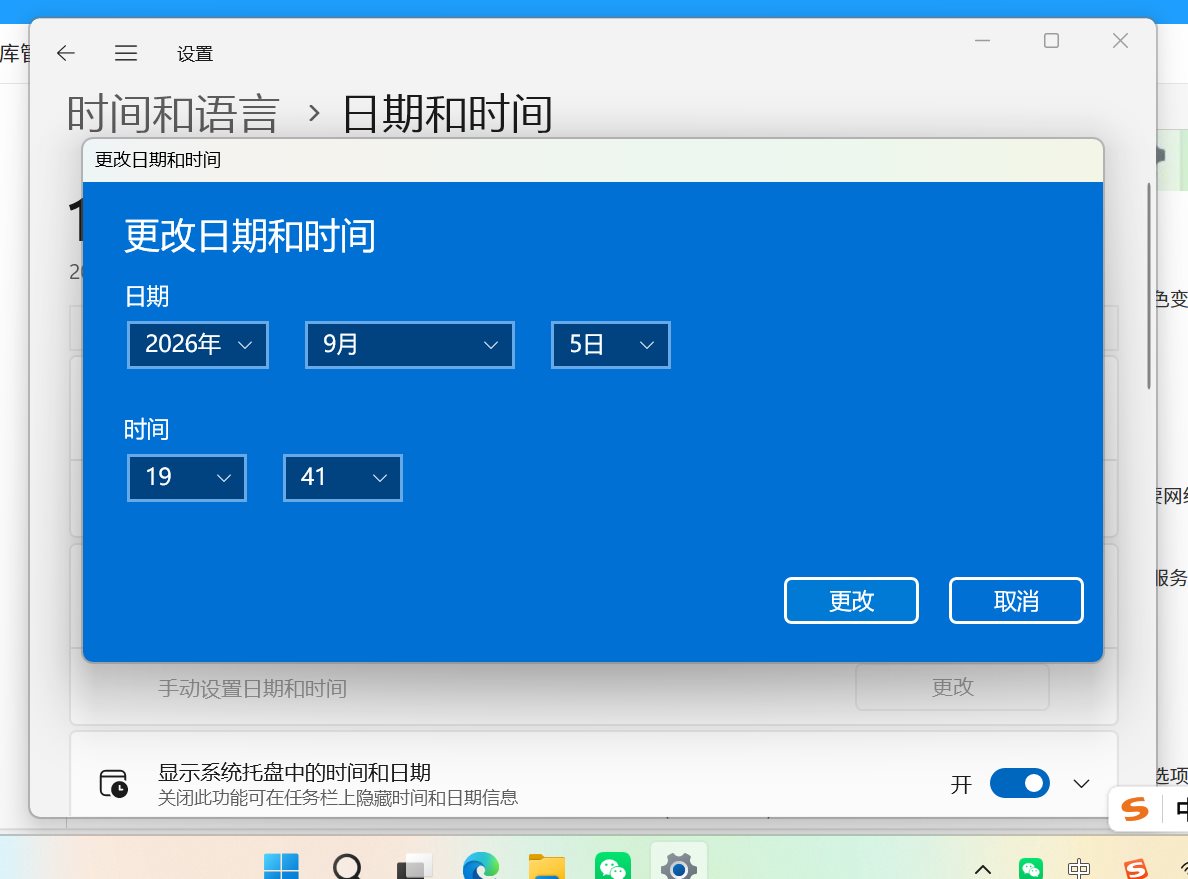This screenshot has width=1188, height=879.
Task: Click the Settings page vertical scrollbar
Action: click(x=1149, y=286)
